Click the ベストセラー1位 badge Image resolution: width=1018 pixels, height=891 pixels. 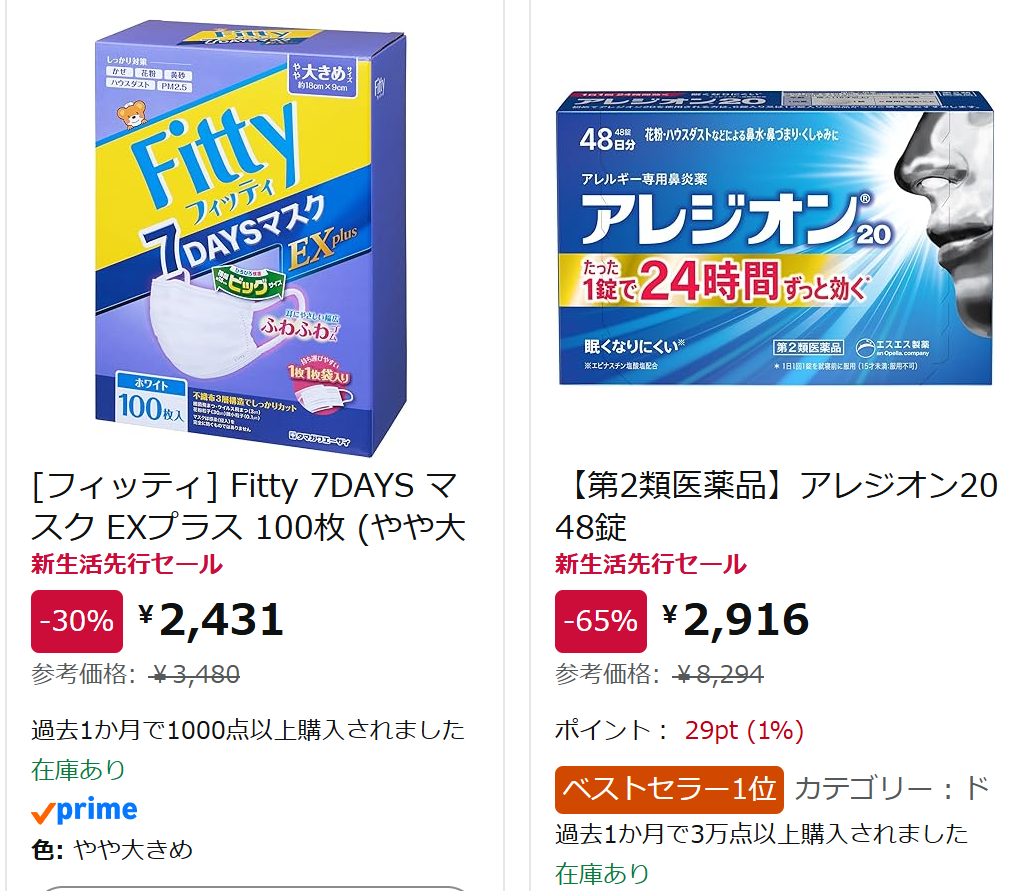pos(669,789)
